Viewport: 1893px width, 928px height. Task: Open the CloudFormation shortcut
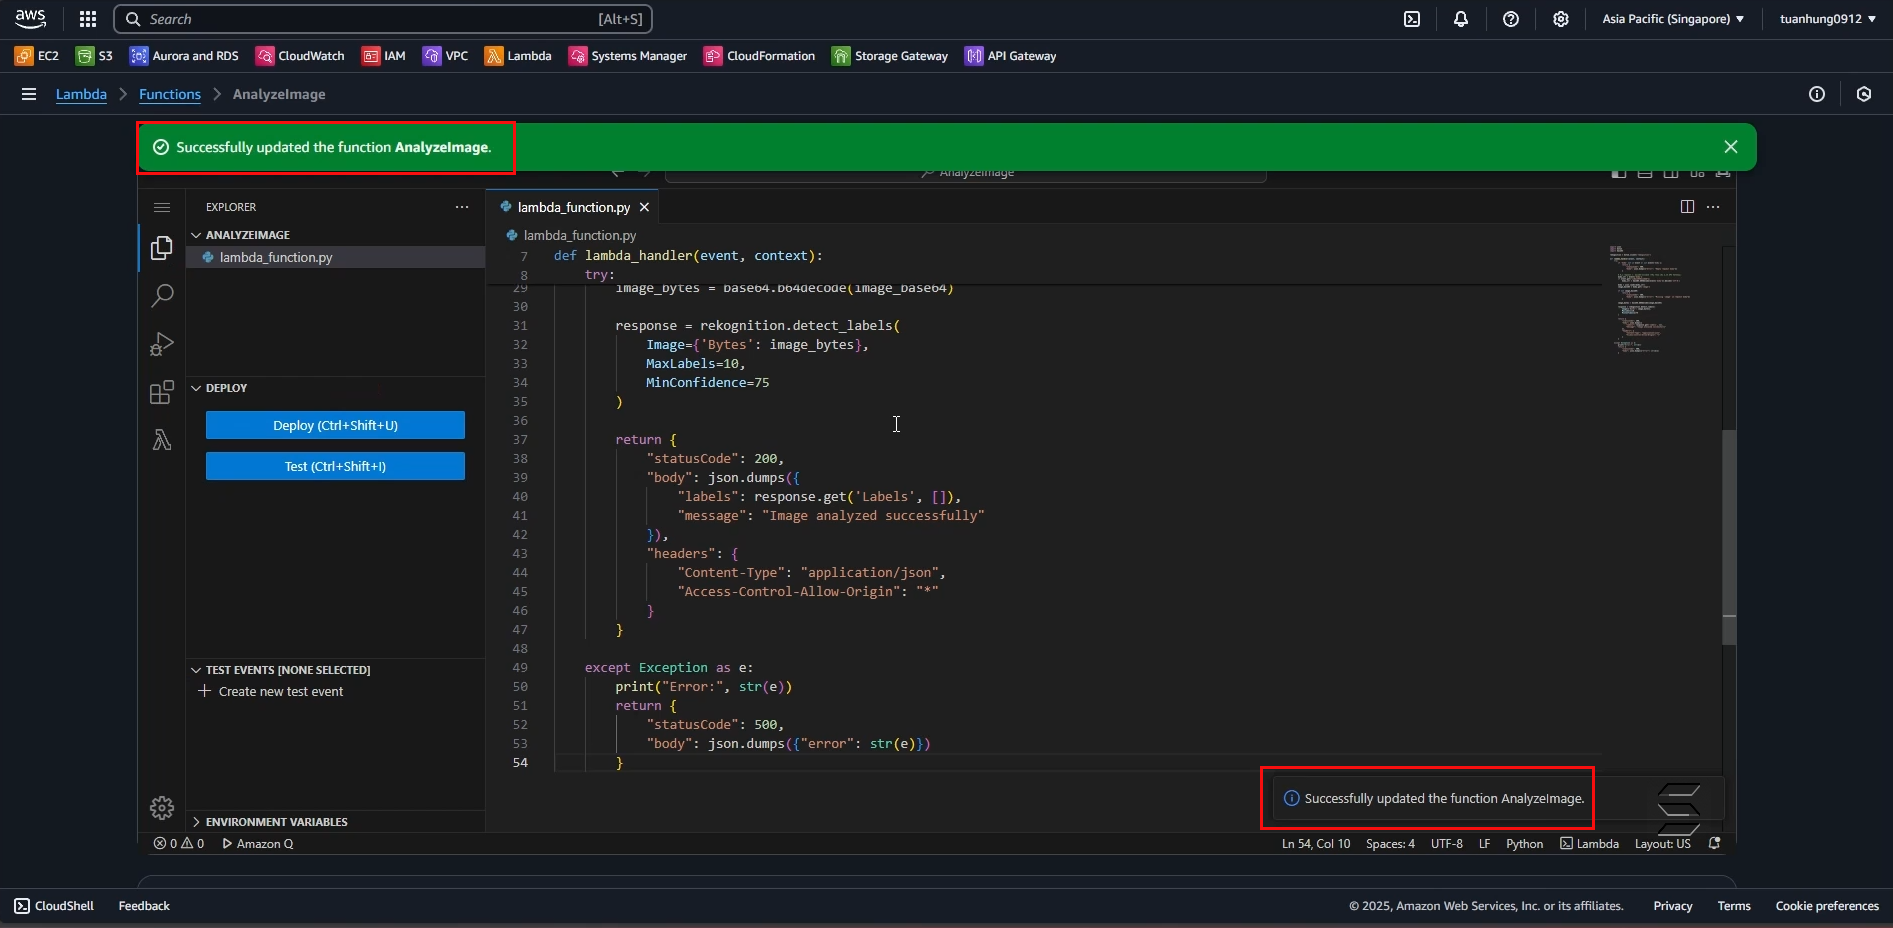click(760, 56)
